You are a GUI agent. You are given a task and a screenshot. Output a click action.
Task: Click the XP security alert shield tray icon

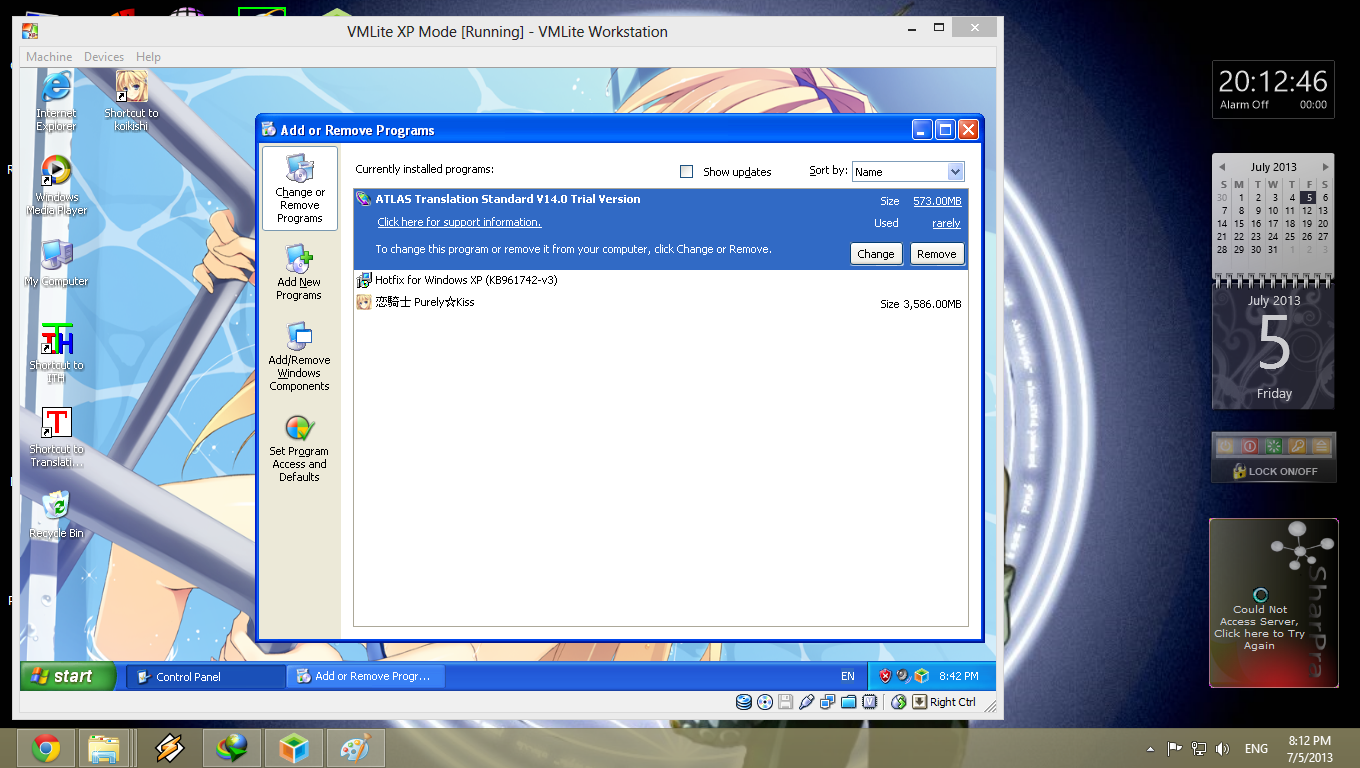pyautogui.click(x=885, y=676)
